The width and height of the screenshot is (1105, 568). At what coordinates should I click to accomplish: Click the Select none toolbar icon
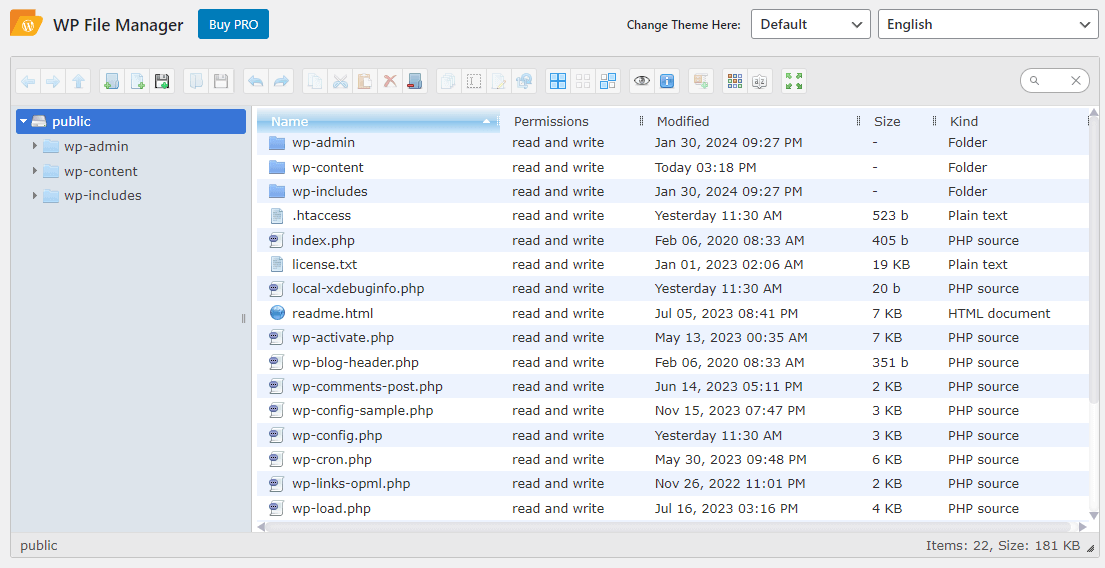click(583, 82)
